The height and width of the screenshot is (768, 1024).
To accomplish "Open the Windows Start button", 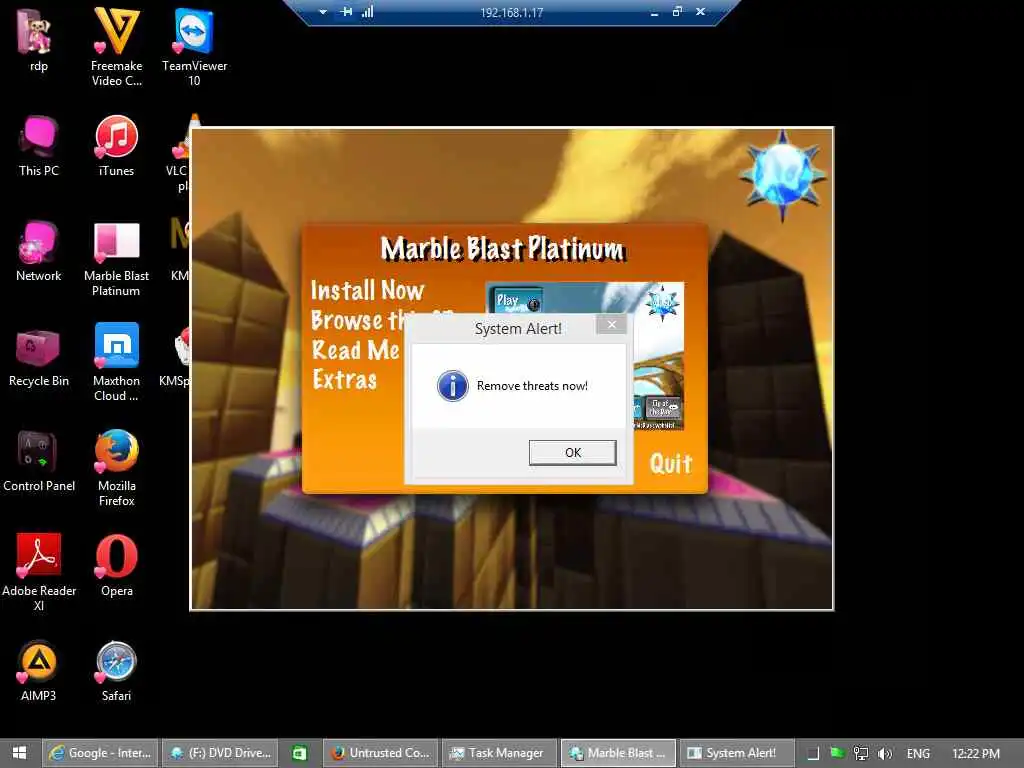I will [20, 753].
